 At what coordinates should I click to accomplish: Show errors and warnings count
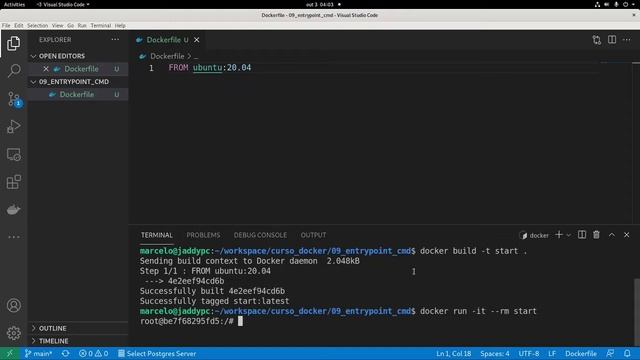pyautogui.click(x=93, y=353)
